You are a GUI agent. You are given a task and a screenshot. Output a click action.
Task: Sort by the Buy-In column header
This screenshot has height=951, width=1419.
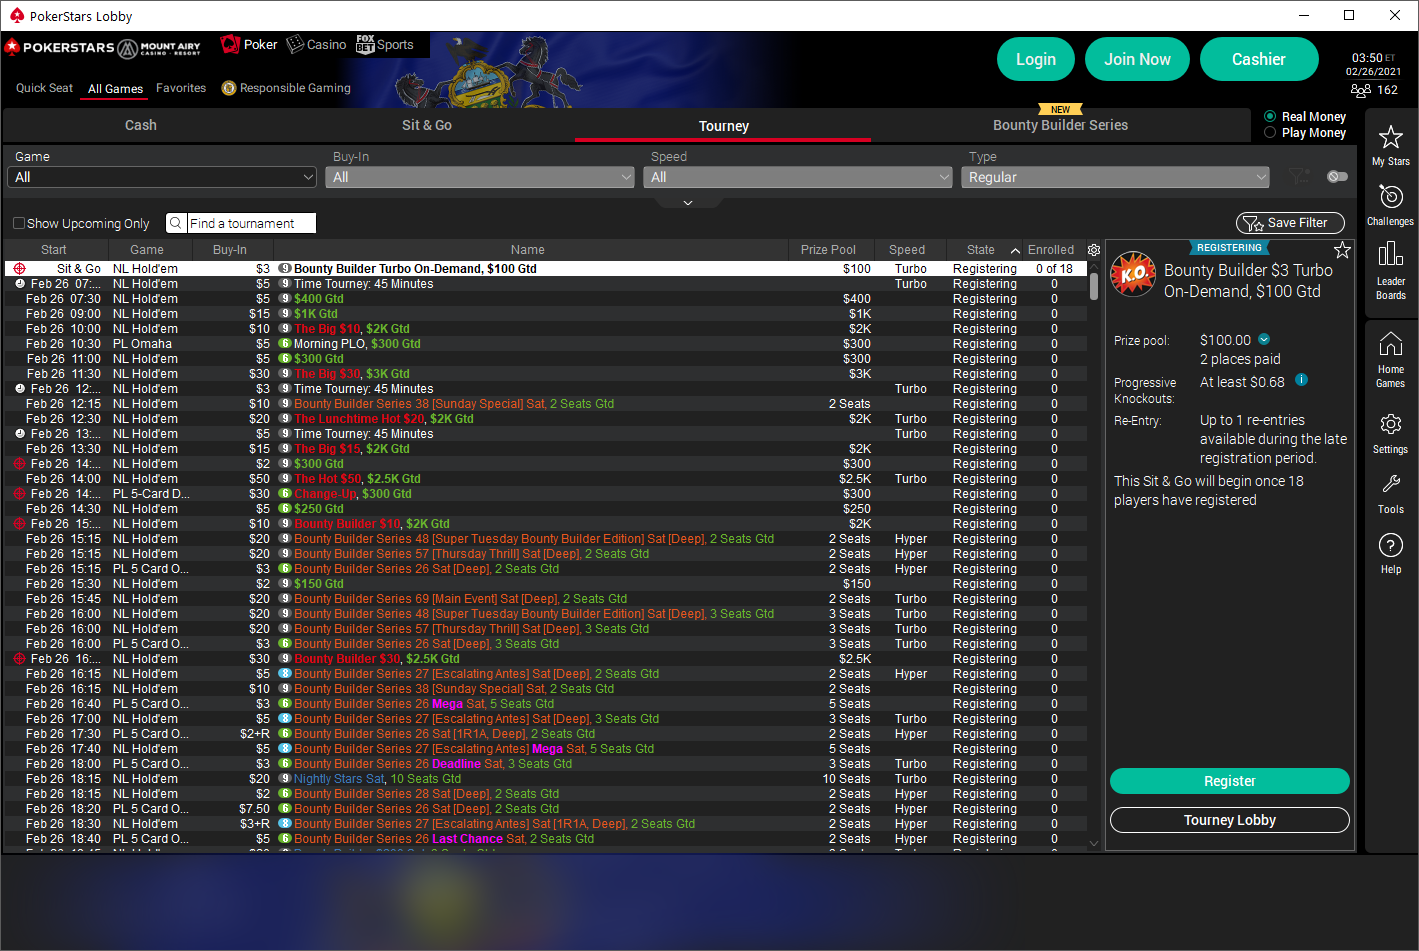pyautogui.click(x=230, y=250)
